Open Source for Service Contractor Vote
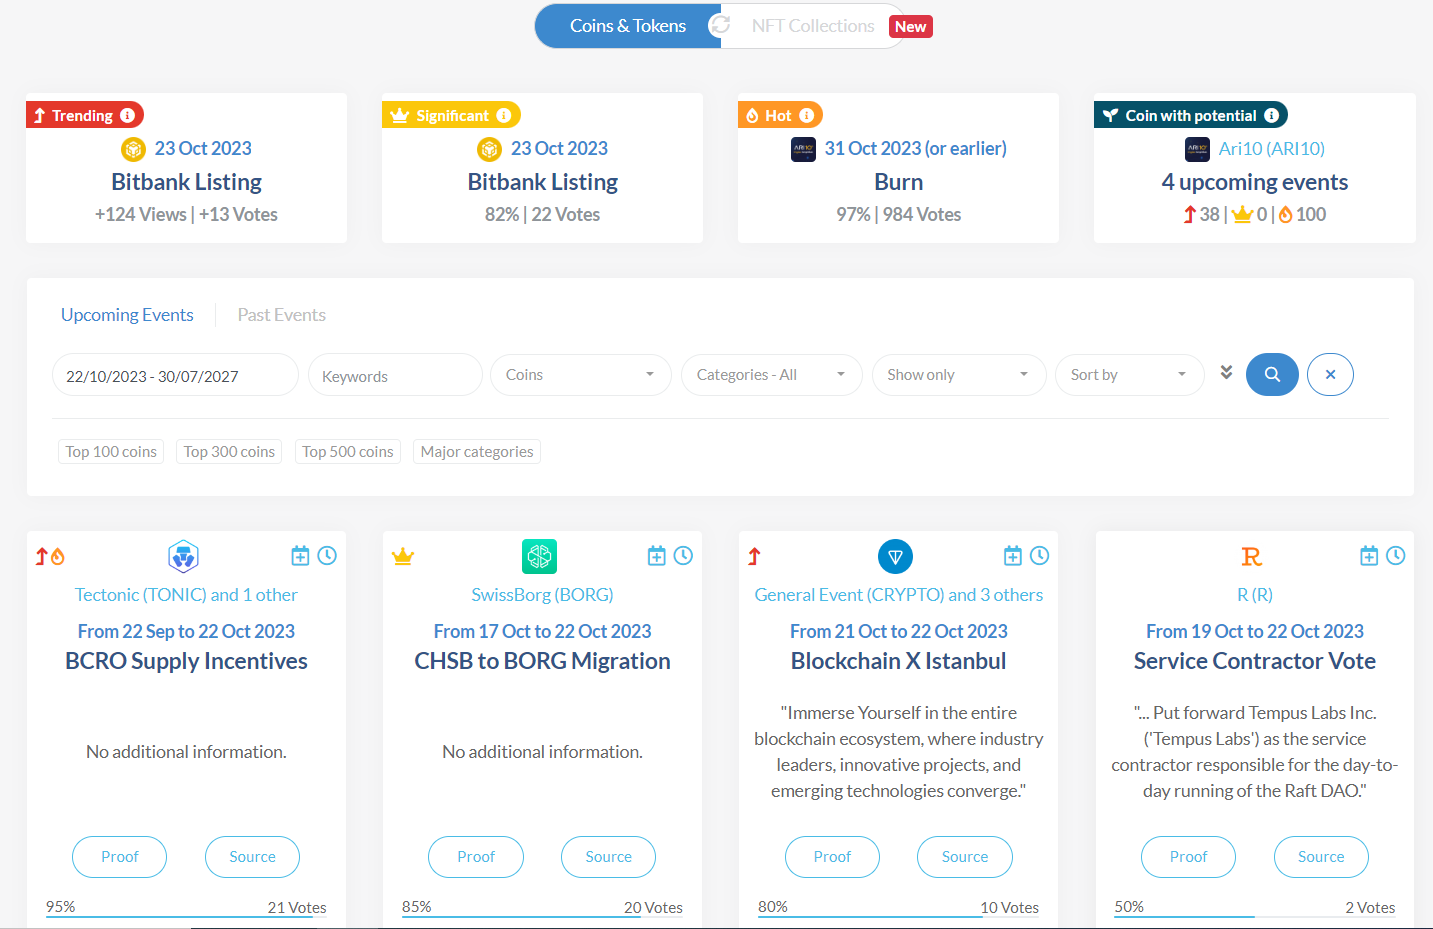Viewport: 1433px width, 929px height. coord(1321,857)
